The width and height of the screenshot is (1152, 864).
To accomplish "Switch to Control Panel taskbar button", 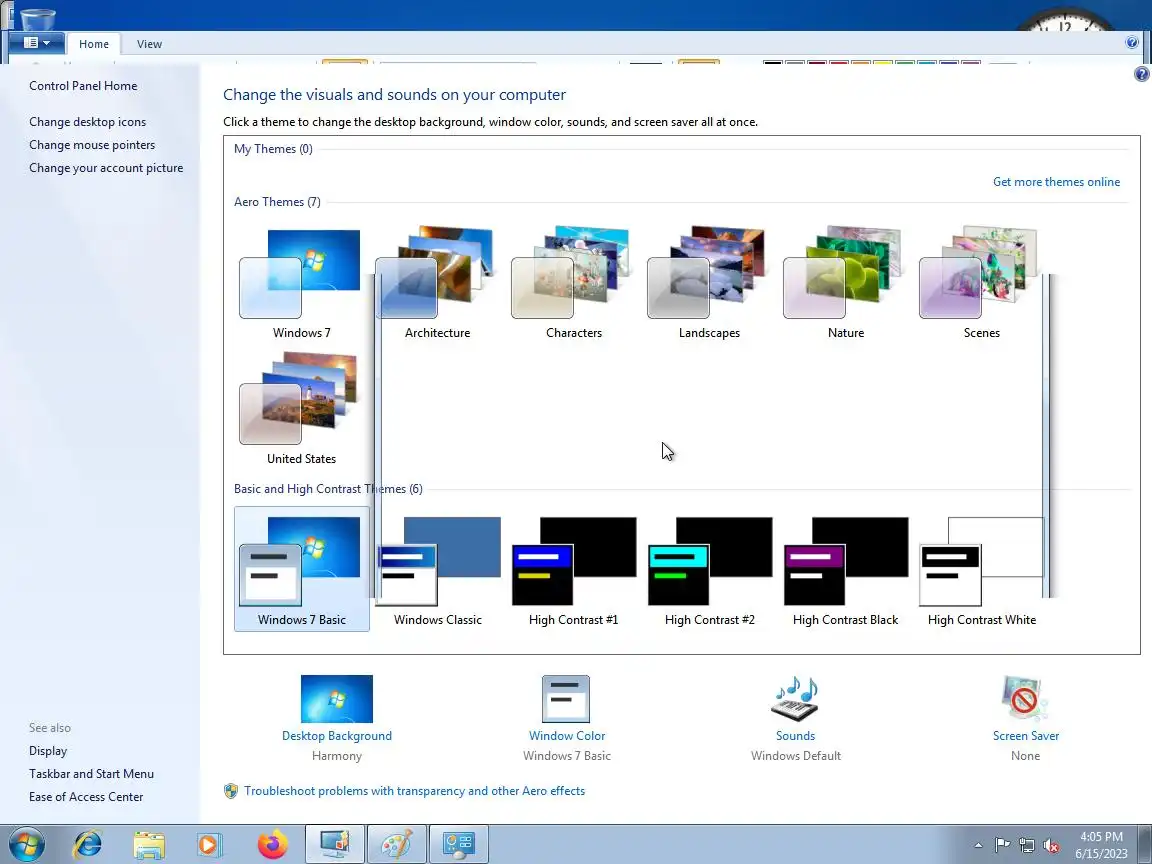I will (458, 844).
